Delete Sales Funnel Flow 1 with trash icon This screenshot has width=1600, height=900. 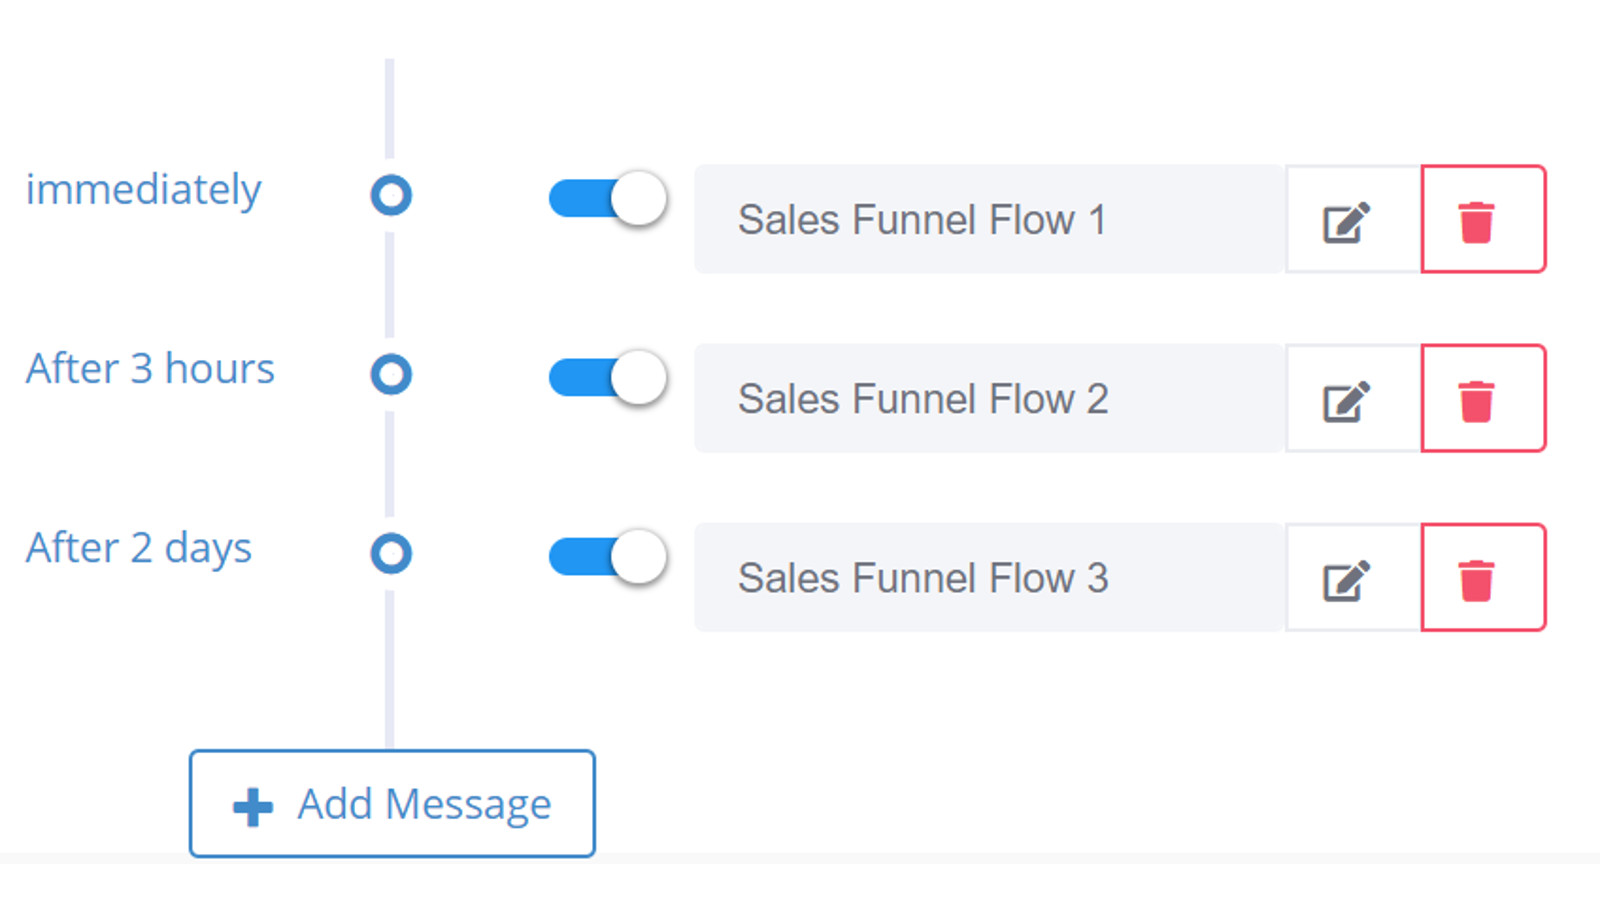(1483, 220)
